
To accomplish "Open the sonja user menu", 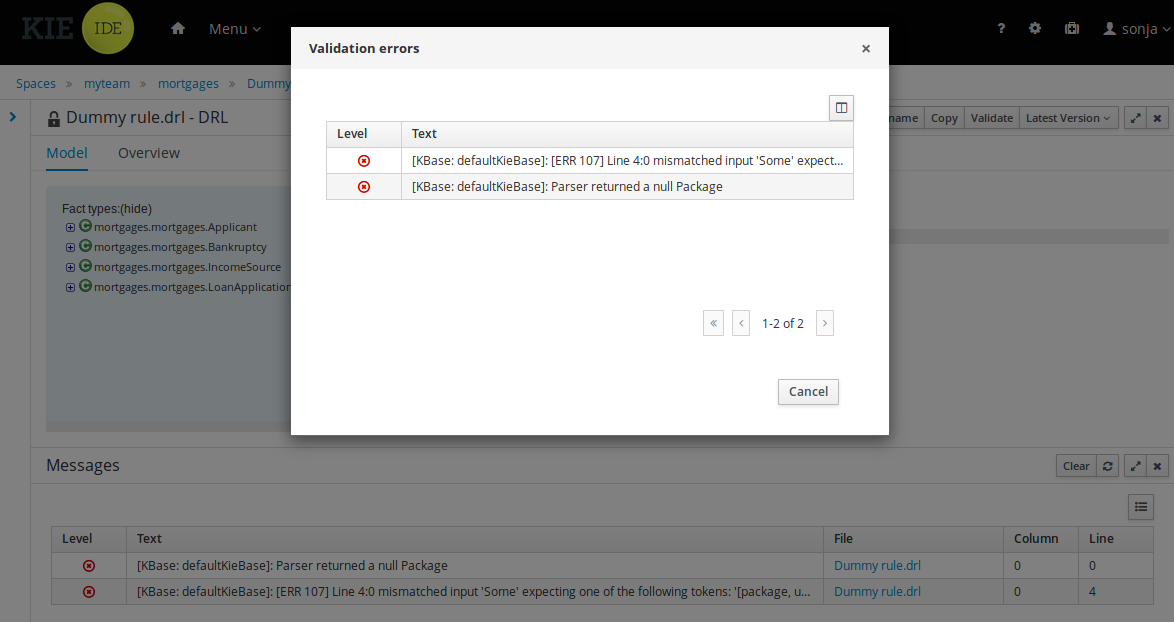I will (x=1137, y=29).
